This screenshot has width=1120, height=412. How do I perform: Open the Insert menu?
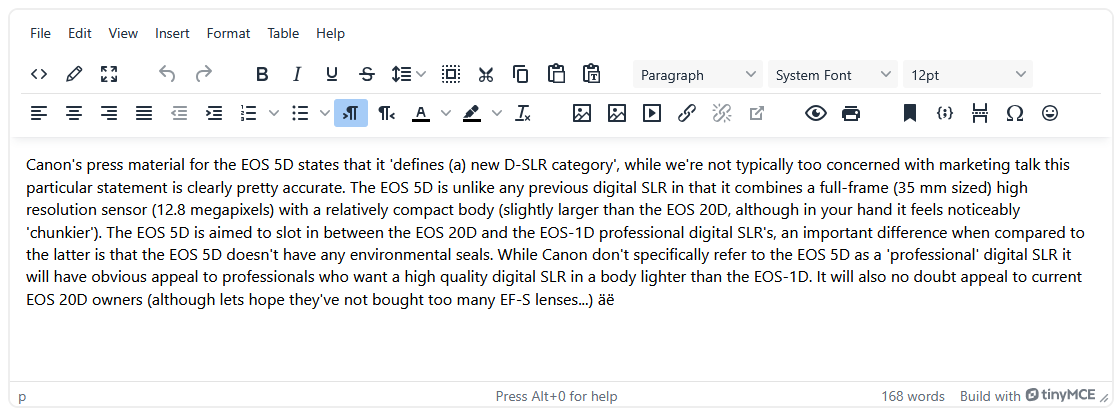click(x=172, y=33)
